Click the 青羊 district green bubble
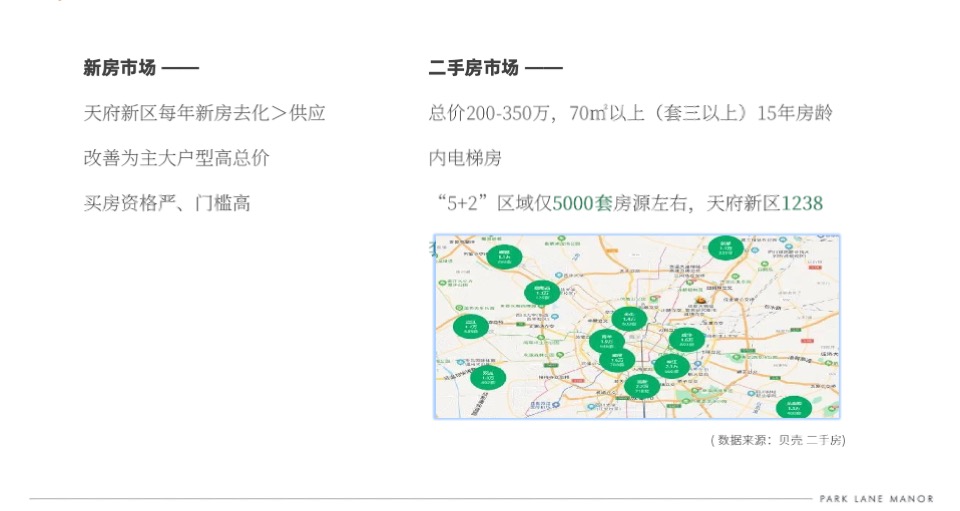The height and width of the screenshot is (511, 960). (606, 341)
